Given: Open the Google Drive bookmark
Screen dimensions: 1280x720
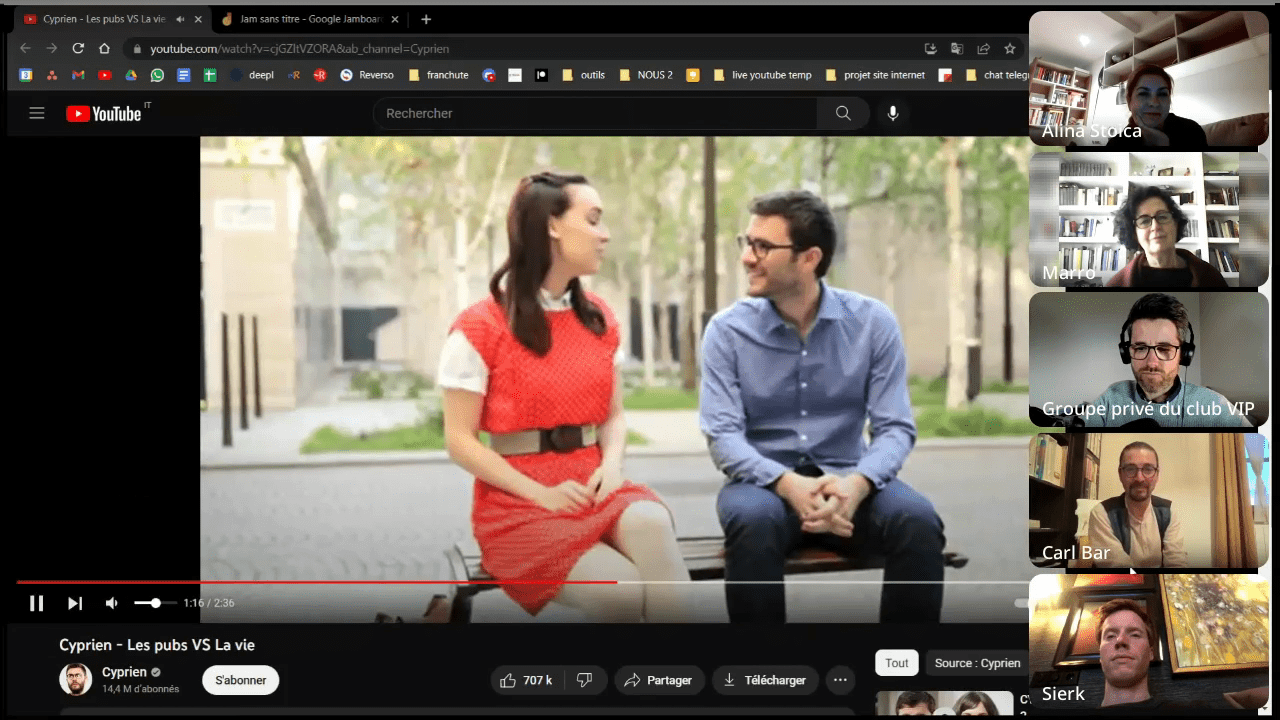Looking at the screenshot, I should 131,75.
